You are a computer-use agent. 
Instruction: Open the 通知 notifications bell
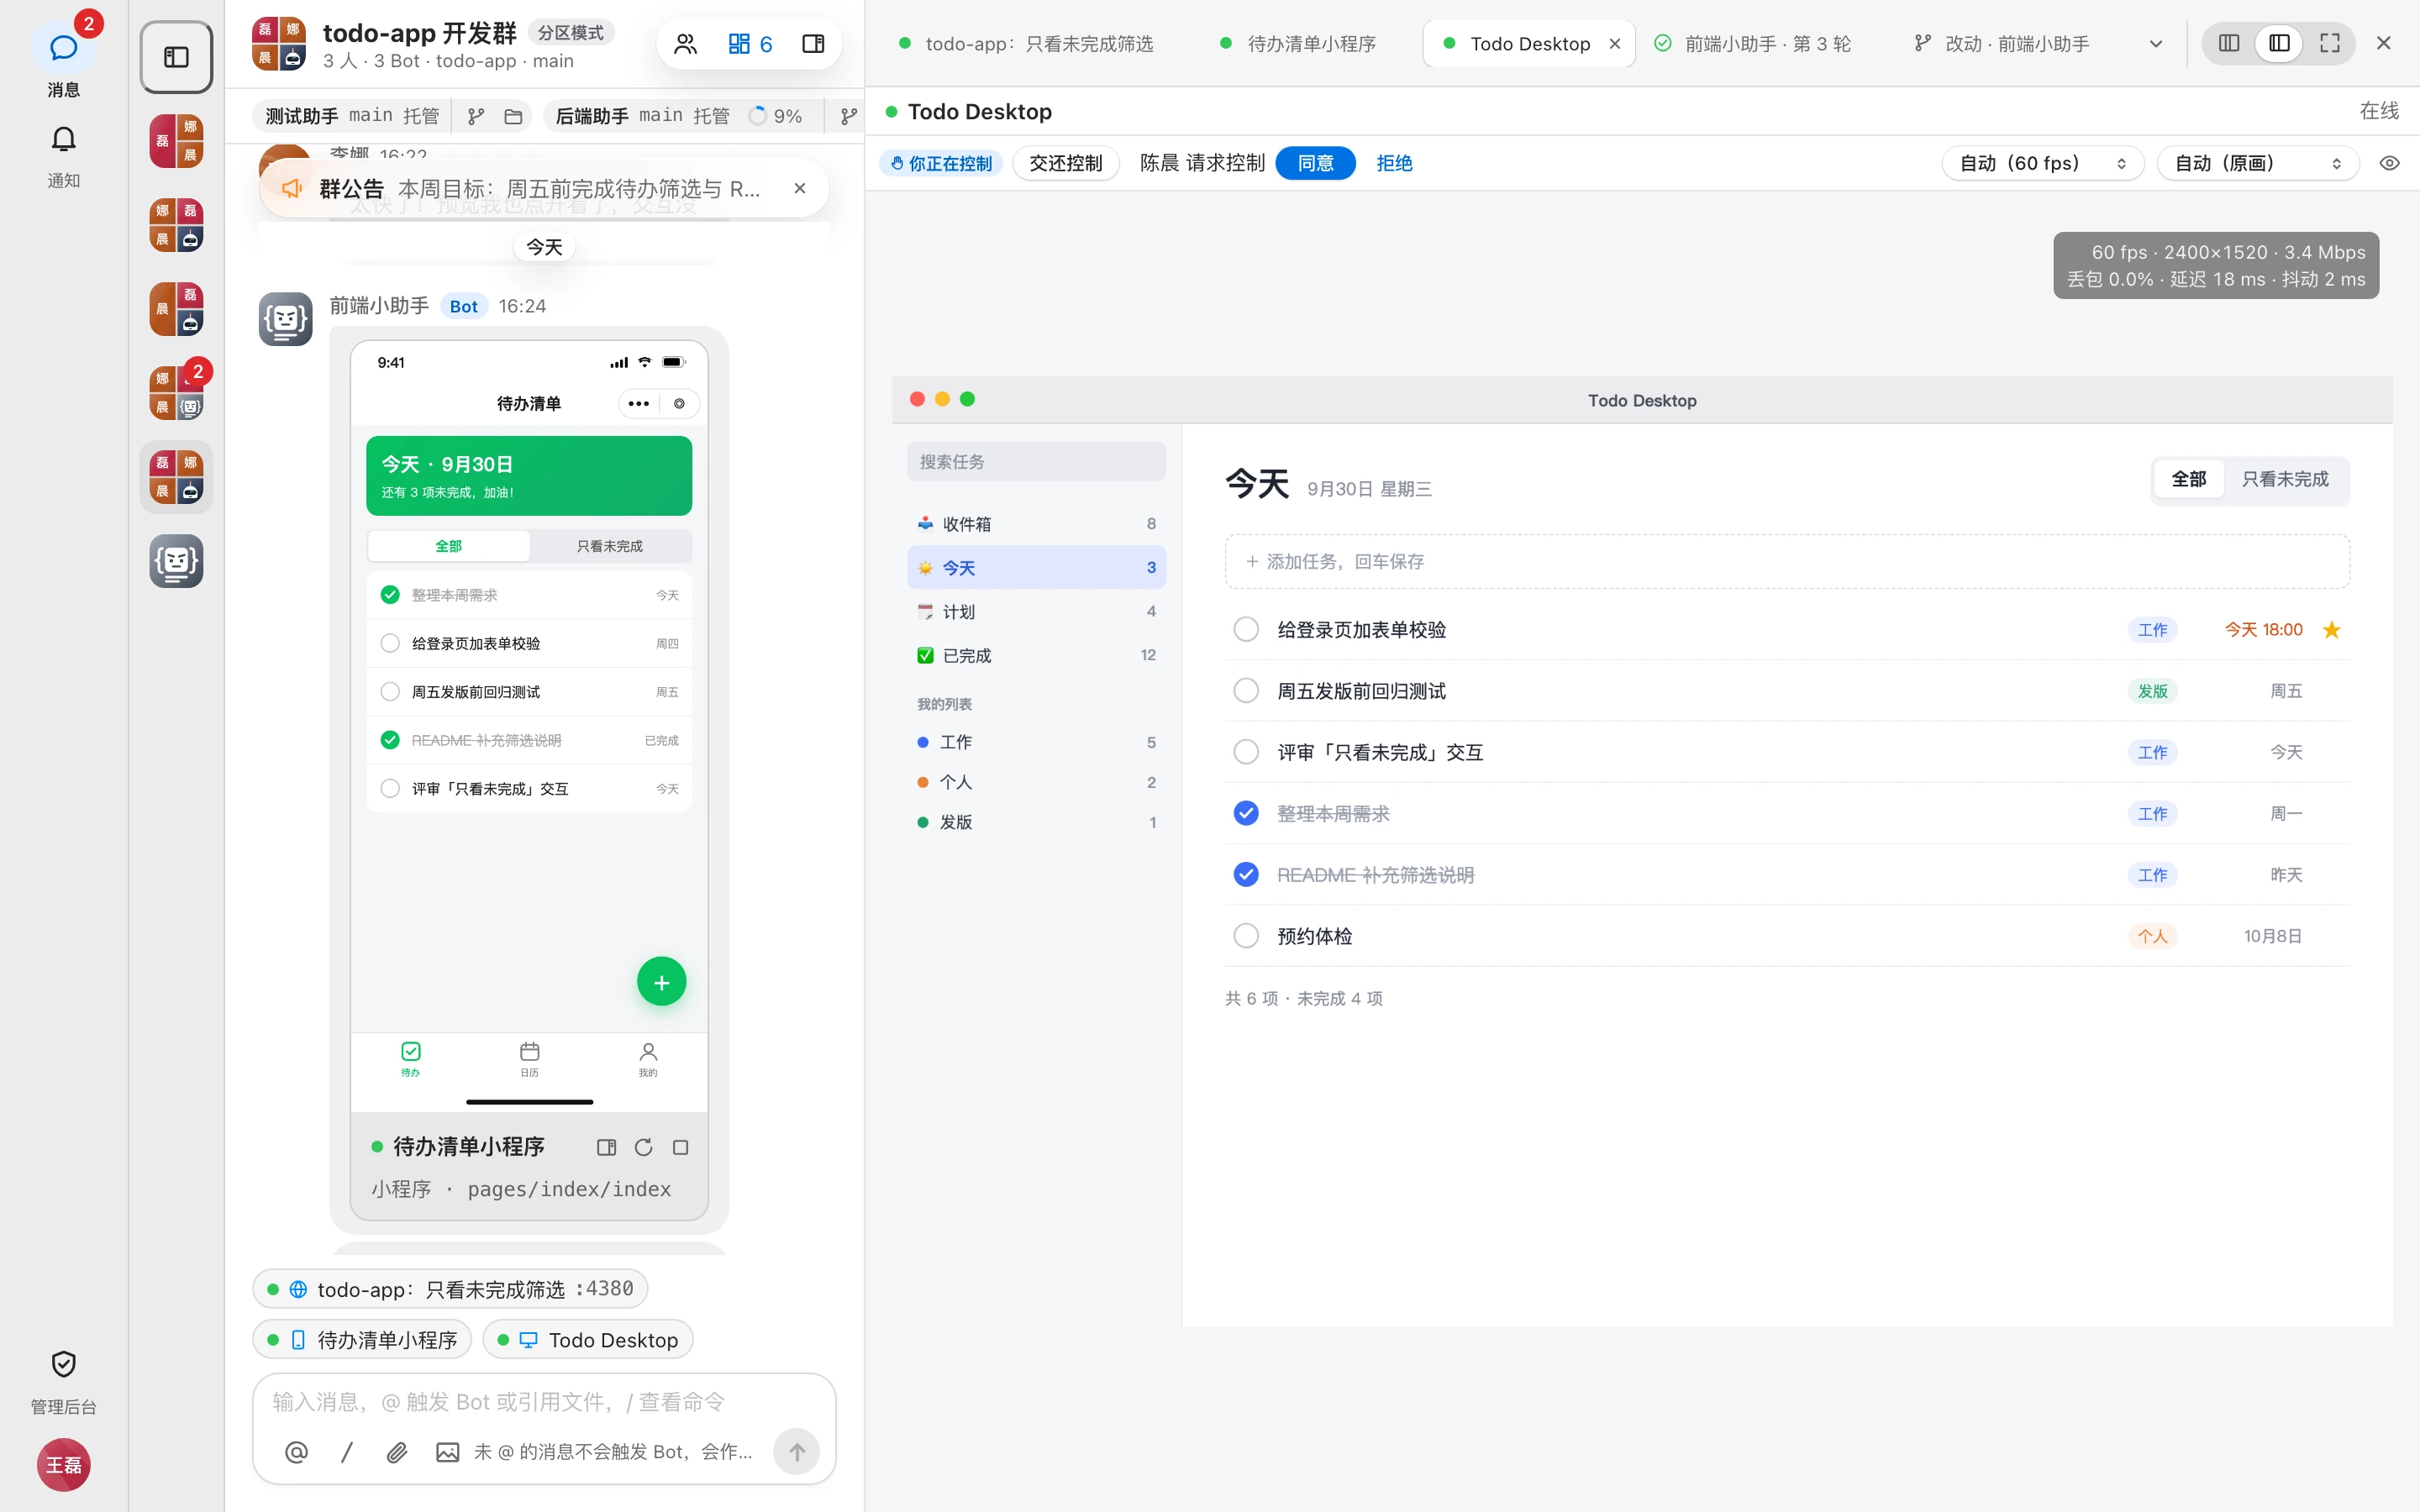(63, 155)
